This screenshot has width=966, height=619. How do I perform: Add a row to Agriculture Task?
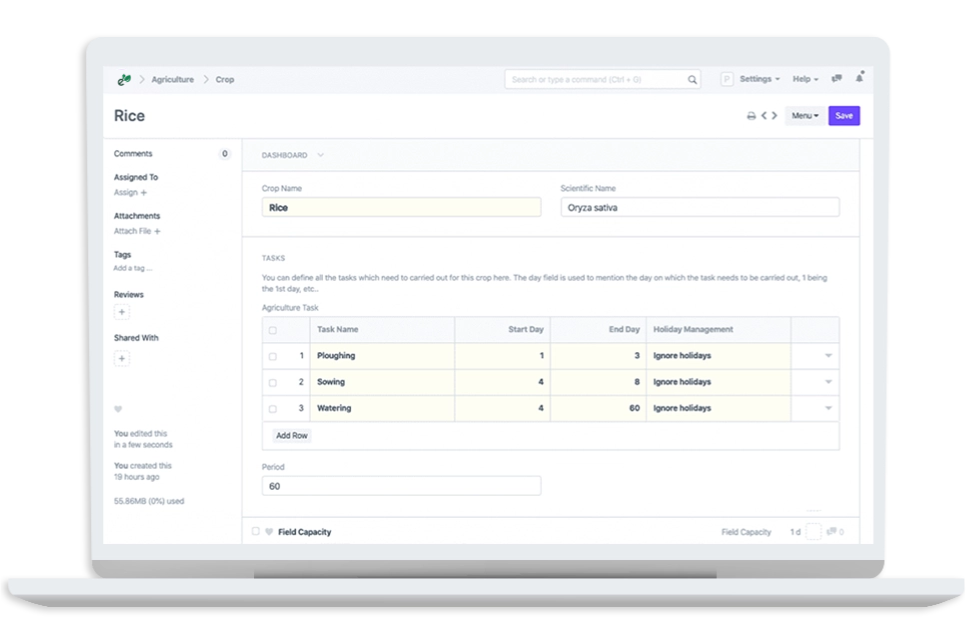click(291, 435)
